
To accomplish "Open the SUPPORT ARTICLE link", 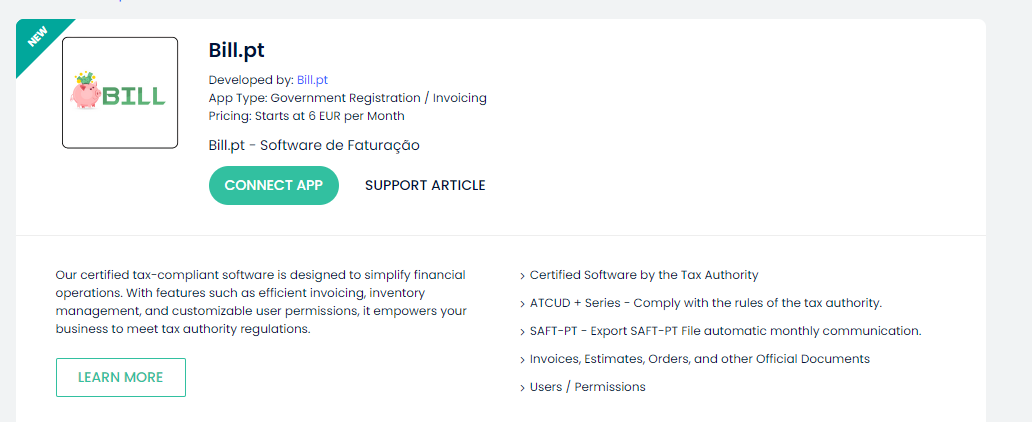I will 425,185.
